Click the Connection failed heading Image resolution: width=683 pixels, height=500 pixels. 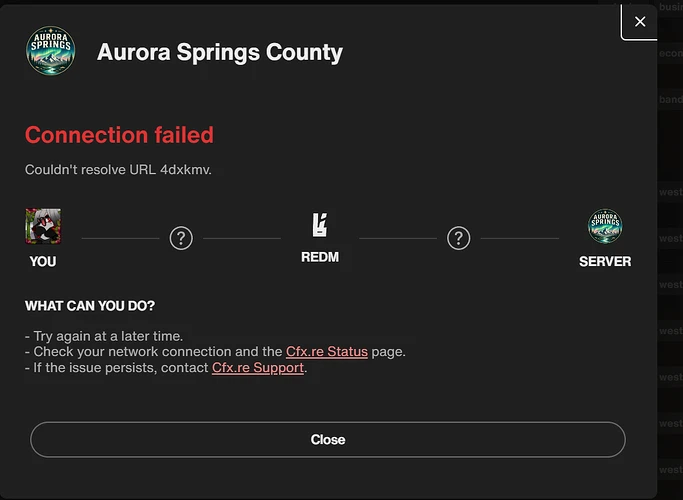pyautogui.click(x=119, y=135)
